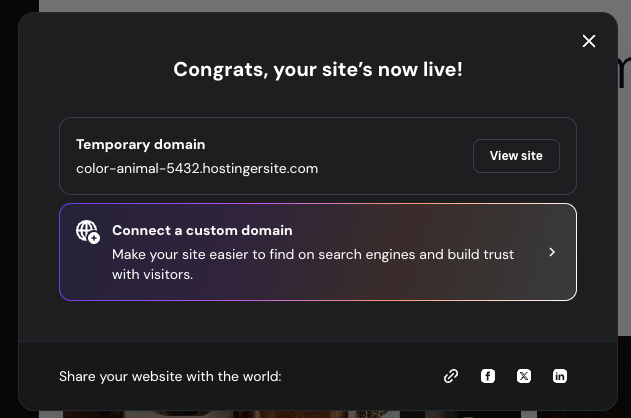Click the Temporary domain label
Image resolution: width=631 pixels, height=418 pixels.
[x=140, y=144]
